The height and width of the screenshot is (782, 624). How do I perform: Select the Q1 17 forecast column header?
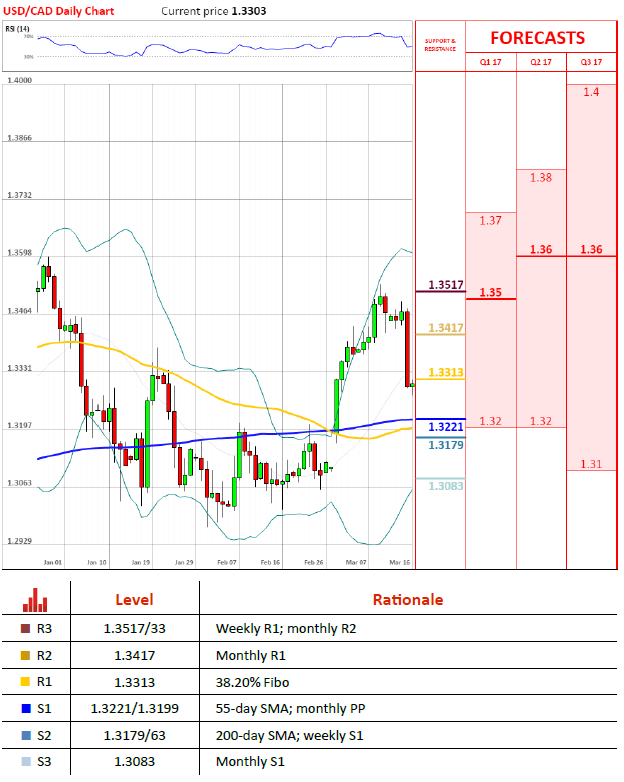[x=490, y=62]
